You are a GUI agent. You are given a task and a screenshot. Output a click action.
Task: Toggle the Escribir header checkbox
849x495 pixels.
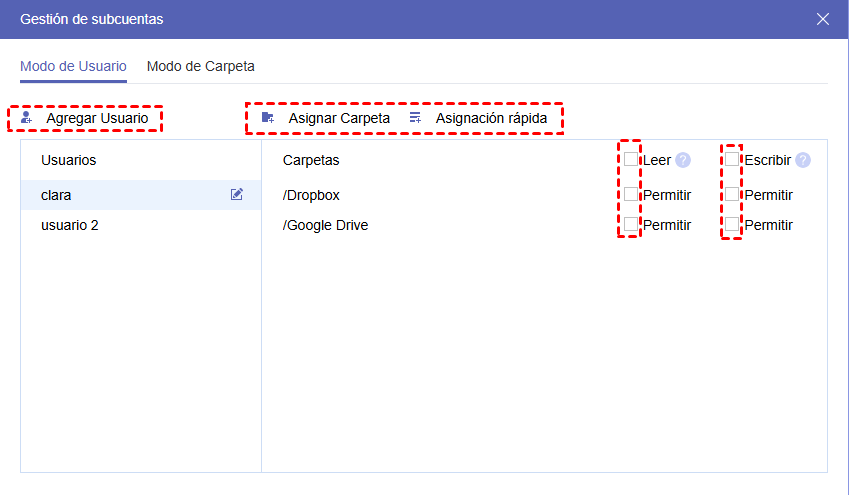point(732,160)
